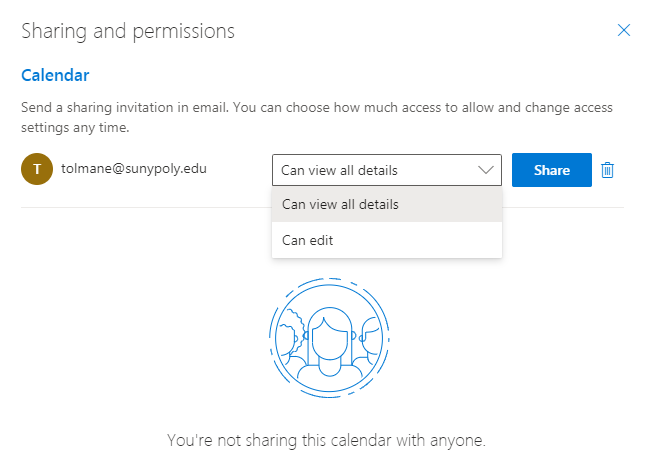This screenshot has width=647, height=467.
Task: Choose 'Can view all details' from the list
Action: (341, 204)
